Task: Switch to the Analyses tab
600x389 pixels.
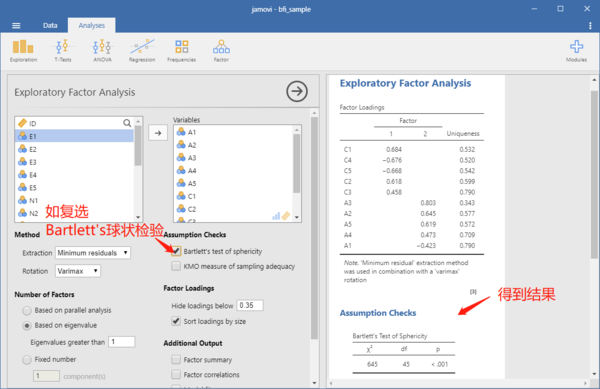Action: (x=91, y=25)
